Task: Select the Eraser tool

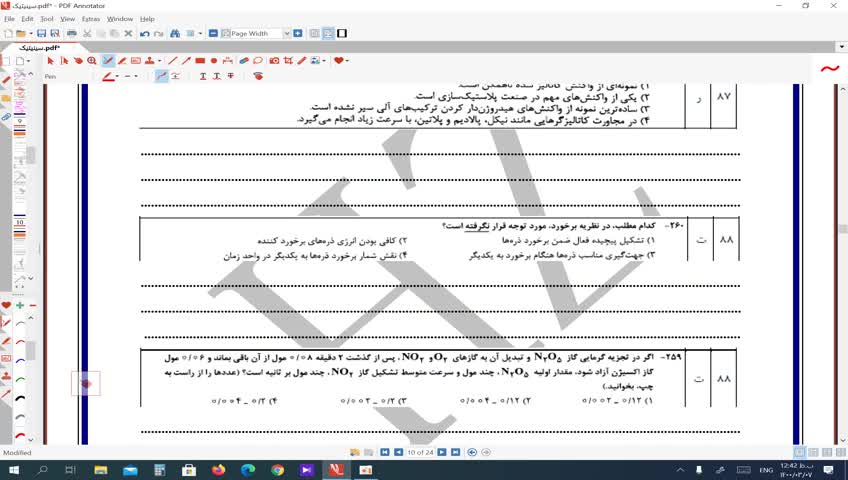Action: coord(244,61)
